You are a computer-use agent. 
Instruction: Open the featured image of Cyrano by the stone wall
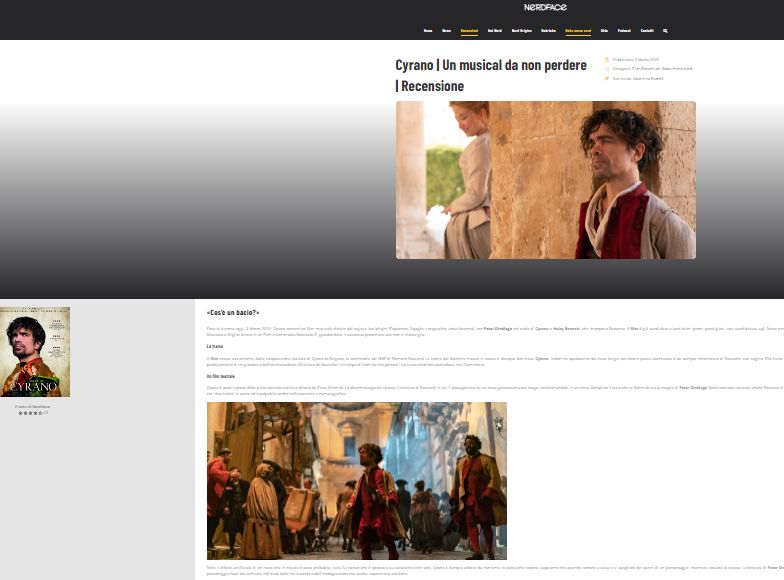point(546,180)
